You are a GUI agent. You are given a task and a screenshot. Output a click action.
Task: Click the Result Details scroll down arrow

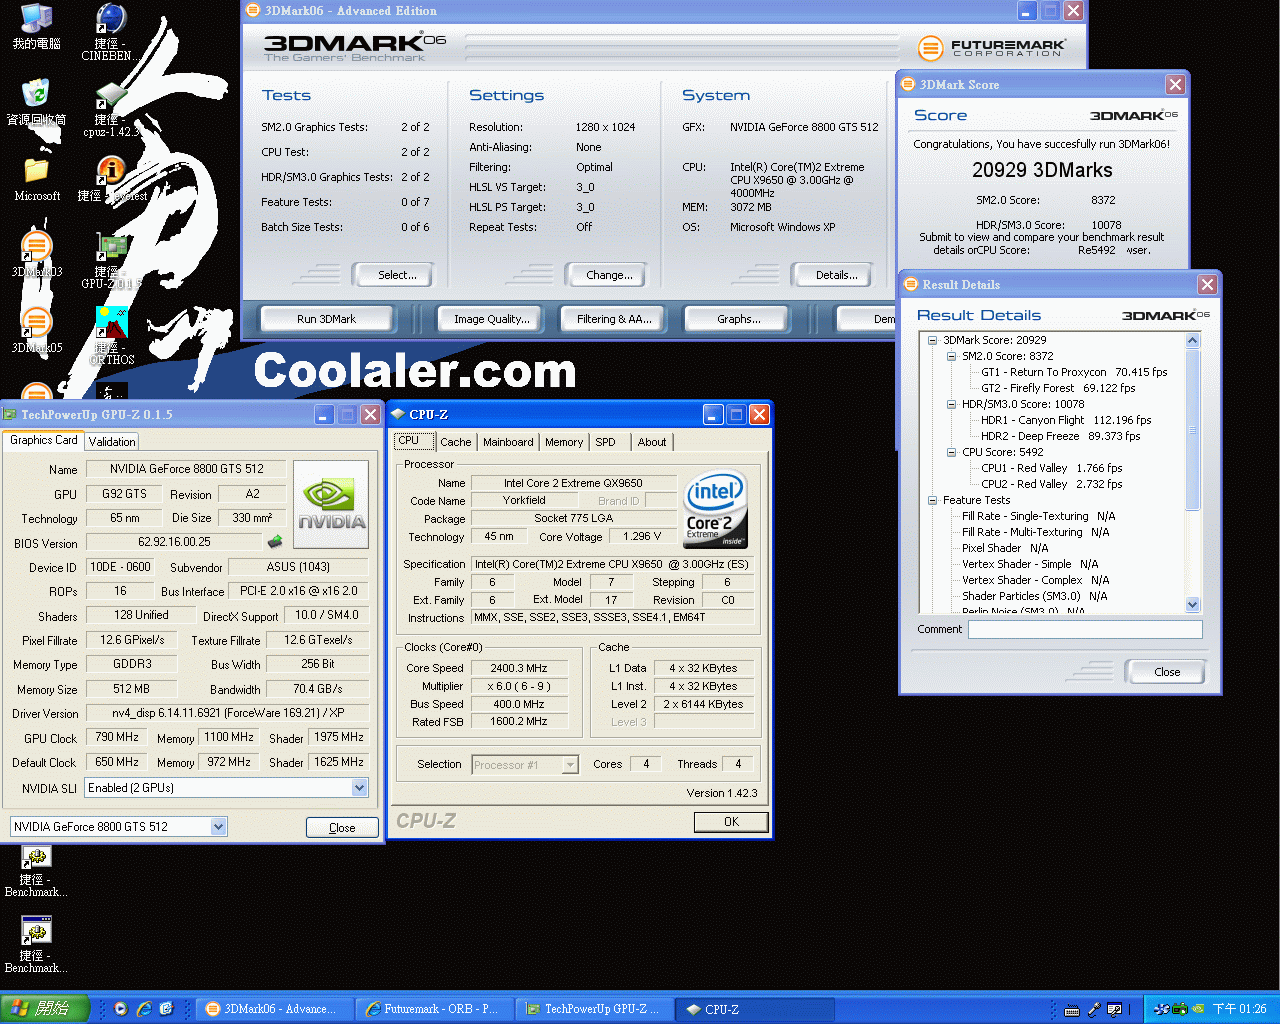click(x=1192, y=604)
